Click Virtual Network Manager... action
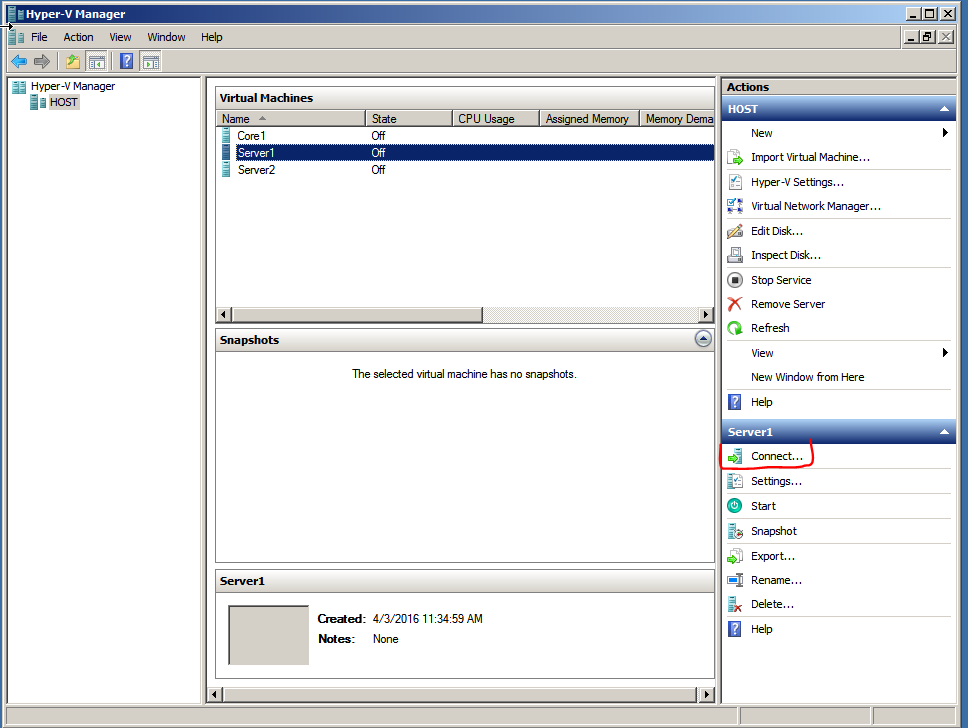 tap(816, 206)
